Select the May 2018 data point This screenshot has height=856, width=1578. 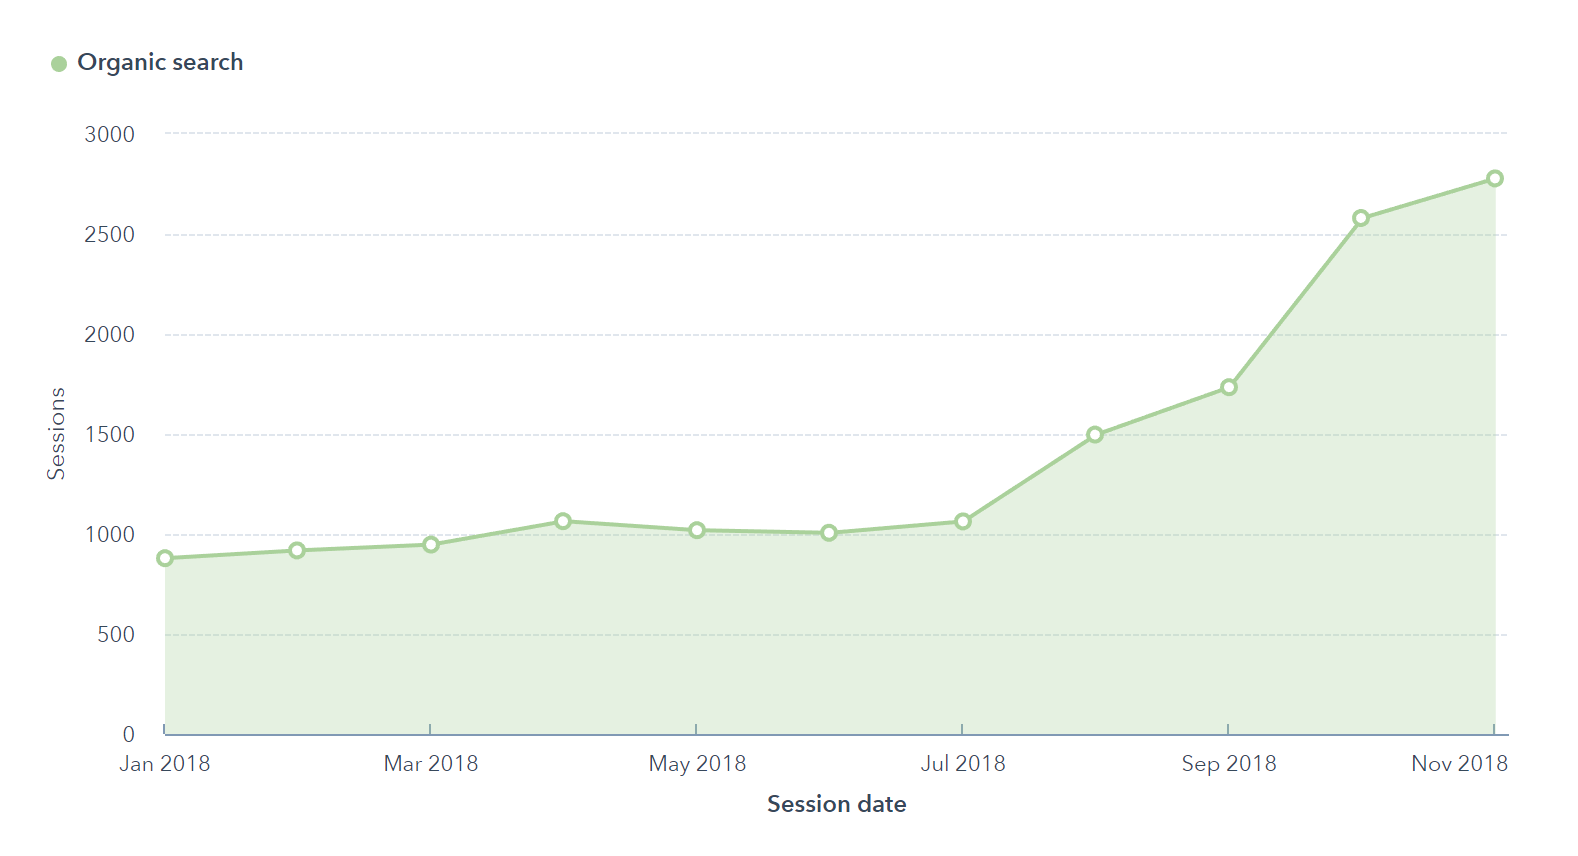point(697,530)
